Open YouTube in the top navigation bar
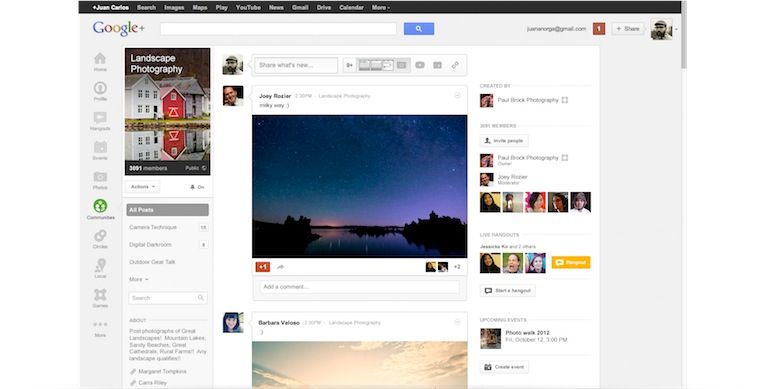Image resolution: width=760 pixels, height=389 pixels. pyautogui.click(x=248, y=7)
